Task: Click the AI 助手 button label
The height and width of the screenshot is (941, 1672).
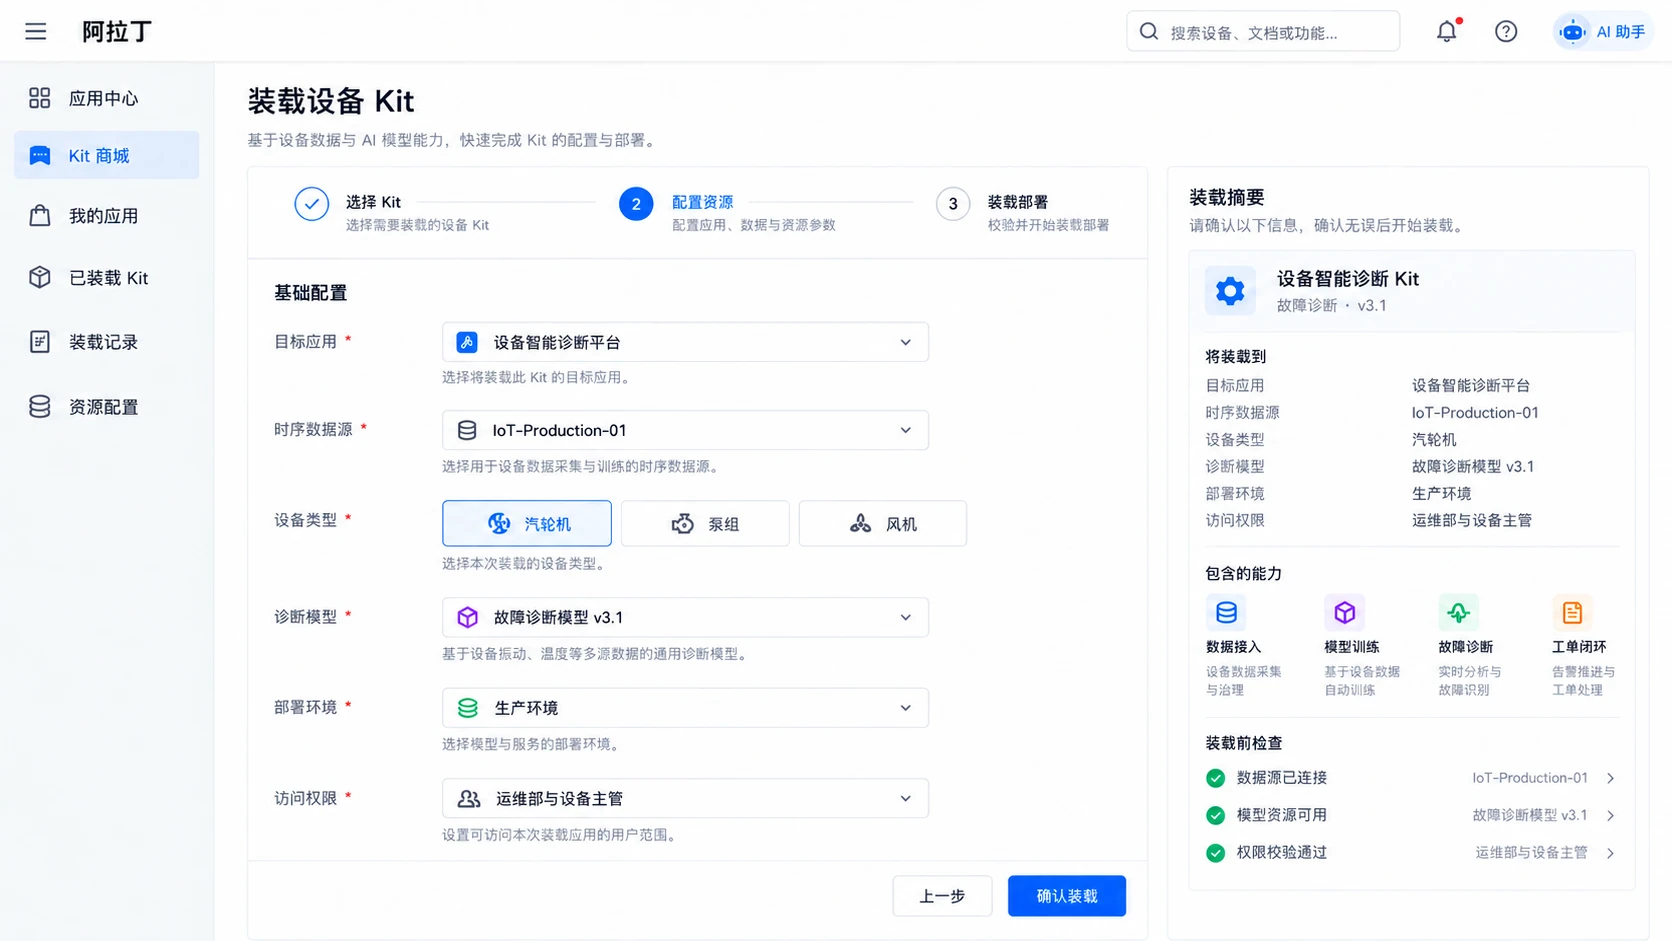Action: pyautogui.click(x=1621, y=32)
